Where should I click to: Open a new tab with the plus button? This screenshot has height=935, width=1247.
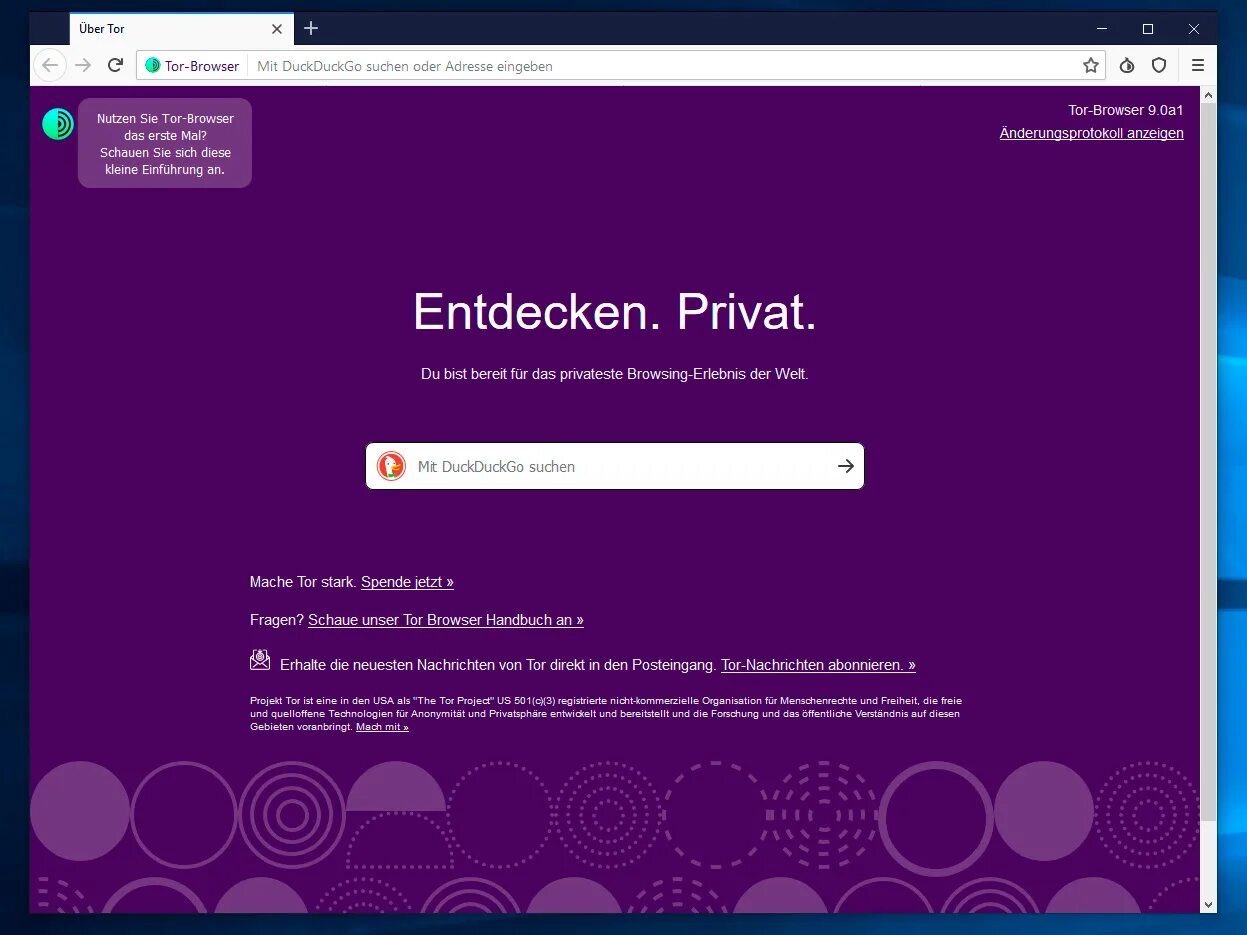311,28
